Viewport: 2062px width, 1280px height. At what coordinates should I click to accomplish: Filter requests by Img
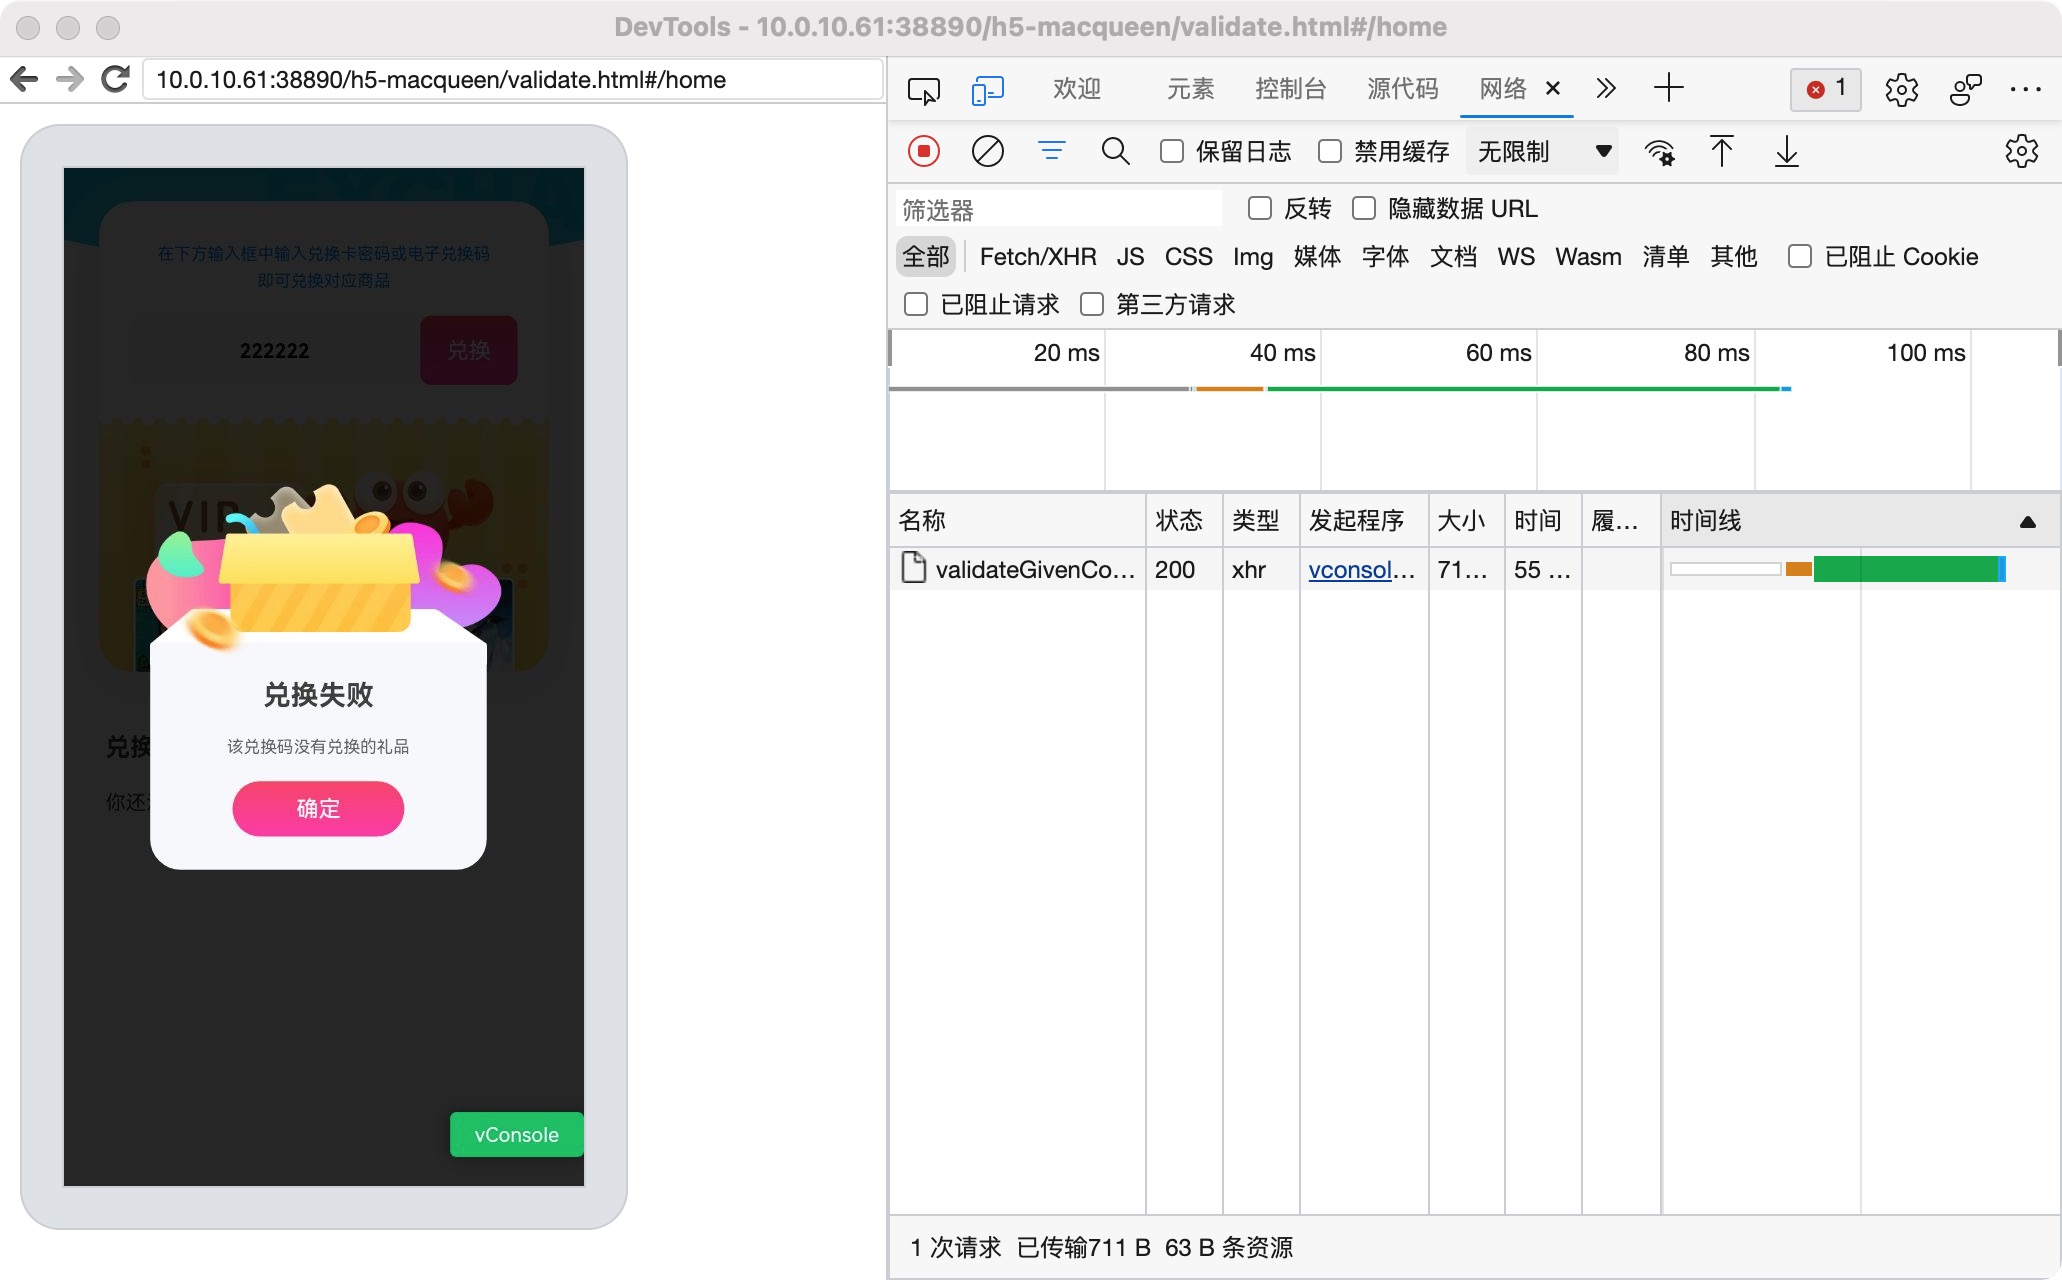coord(1253,257)
